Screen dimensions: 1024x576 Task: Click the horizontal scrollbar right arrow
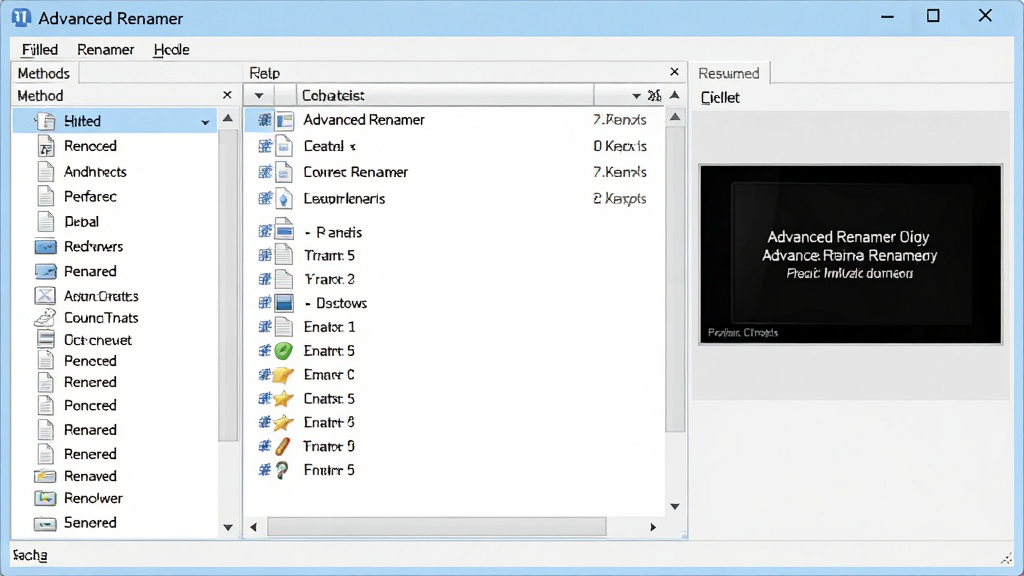(652, 527)
